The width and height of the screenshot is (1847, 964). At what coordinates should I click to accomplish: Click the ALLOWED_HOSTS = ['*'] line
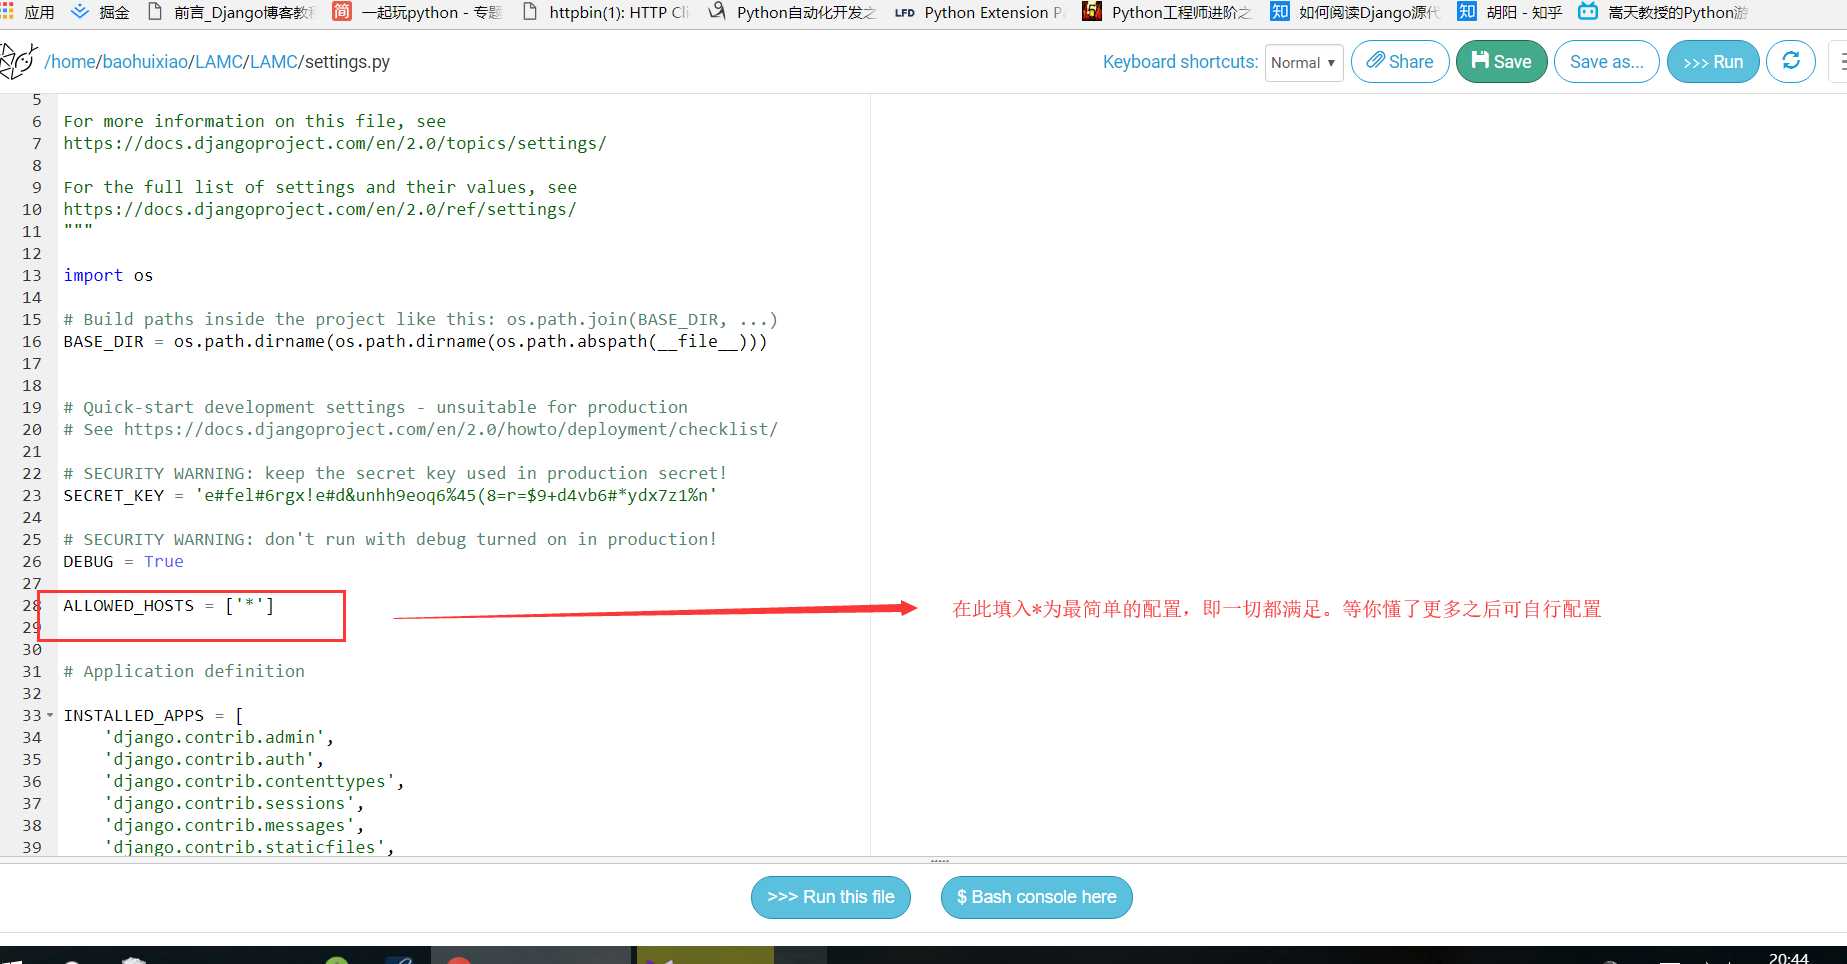pos(168,605)
